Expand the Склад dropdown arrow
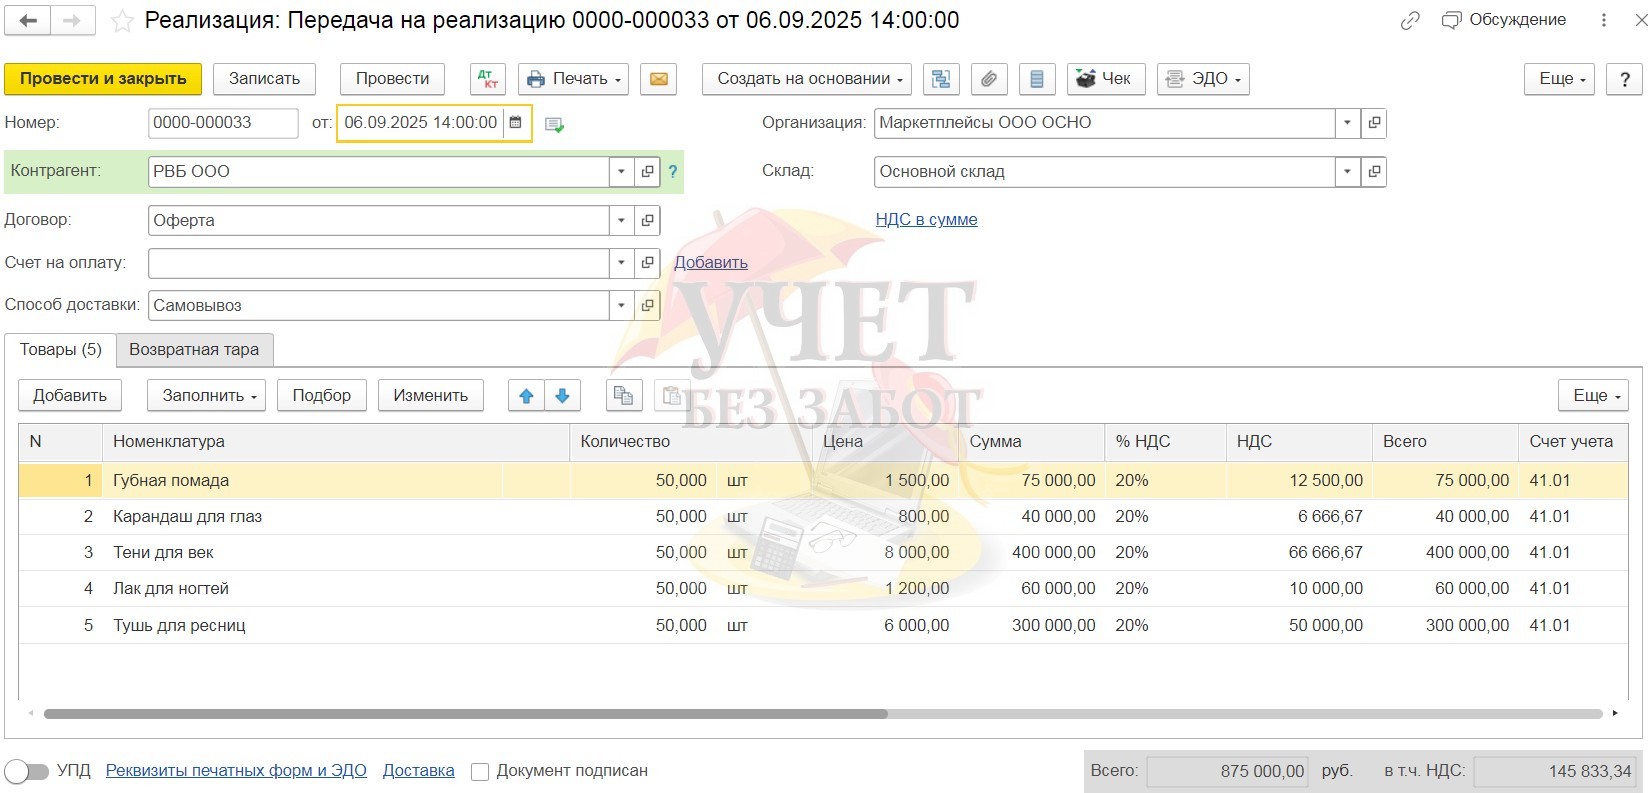This screenshot has width=1651, height=793. 1347,172
